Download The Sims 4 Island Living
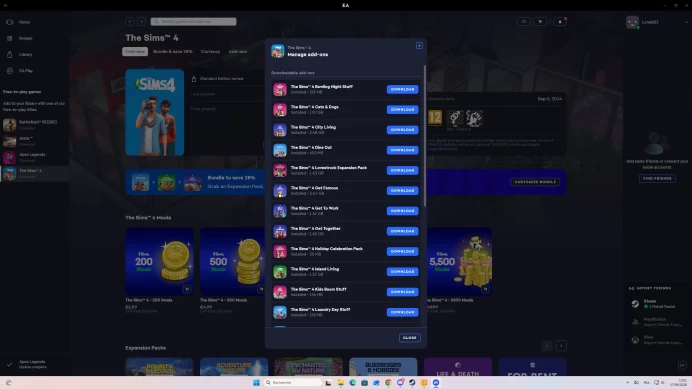Image resolution: width=692 pixels, height=389 pixels. 402,272
